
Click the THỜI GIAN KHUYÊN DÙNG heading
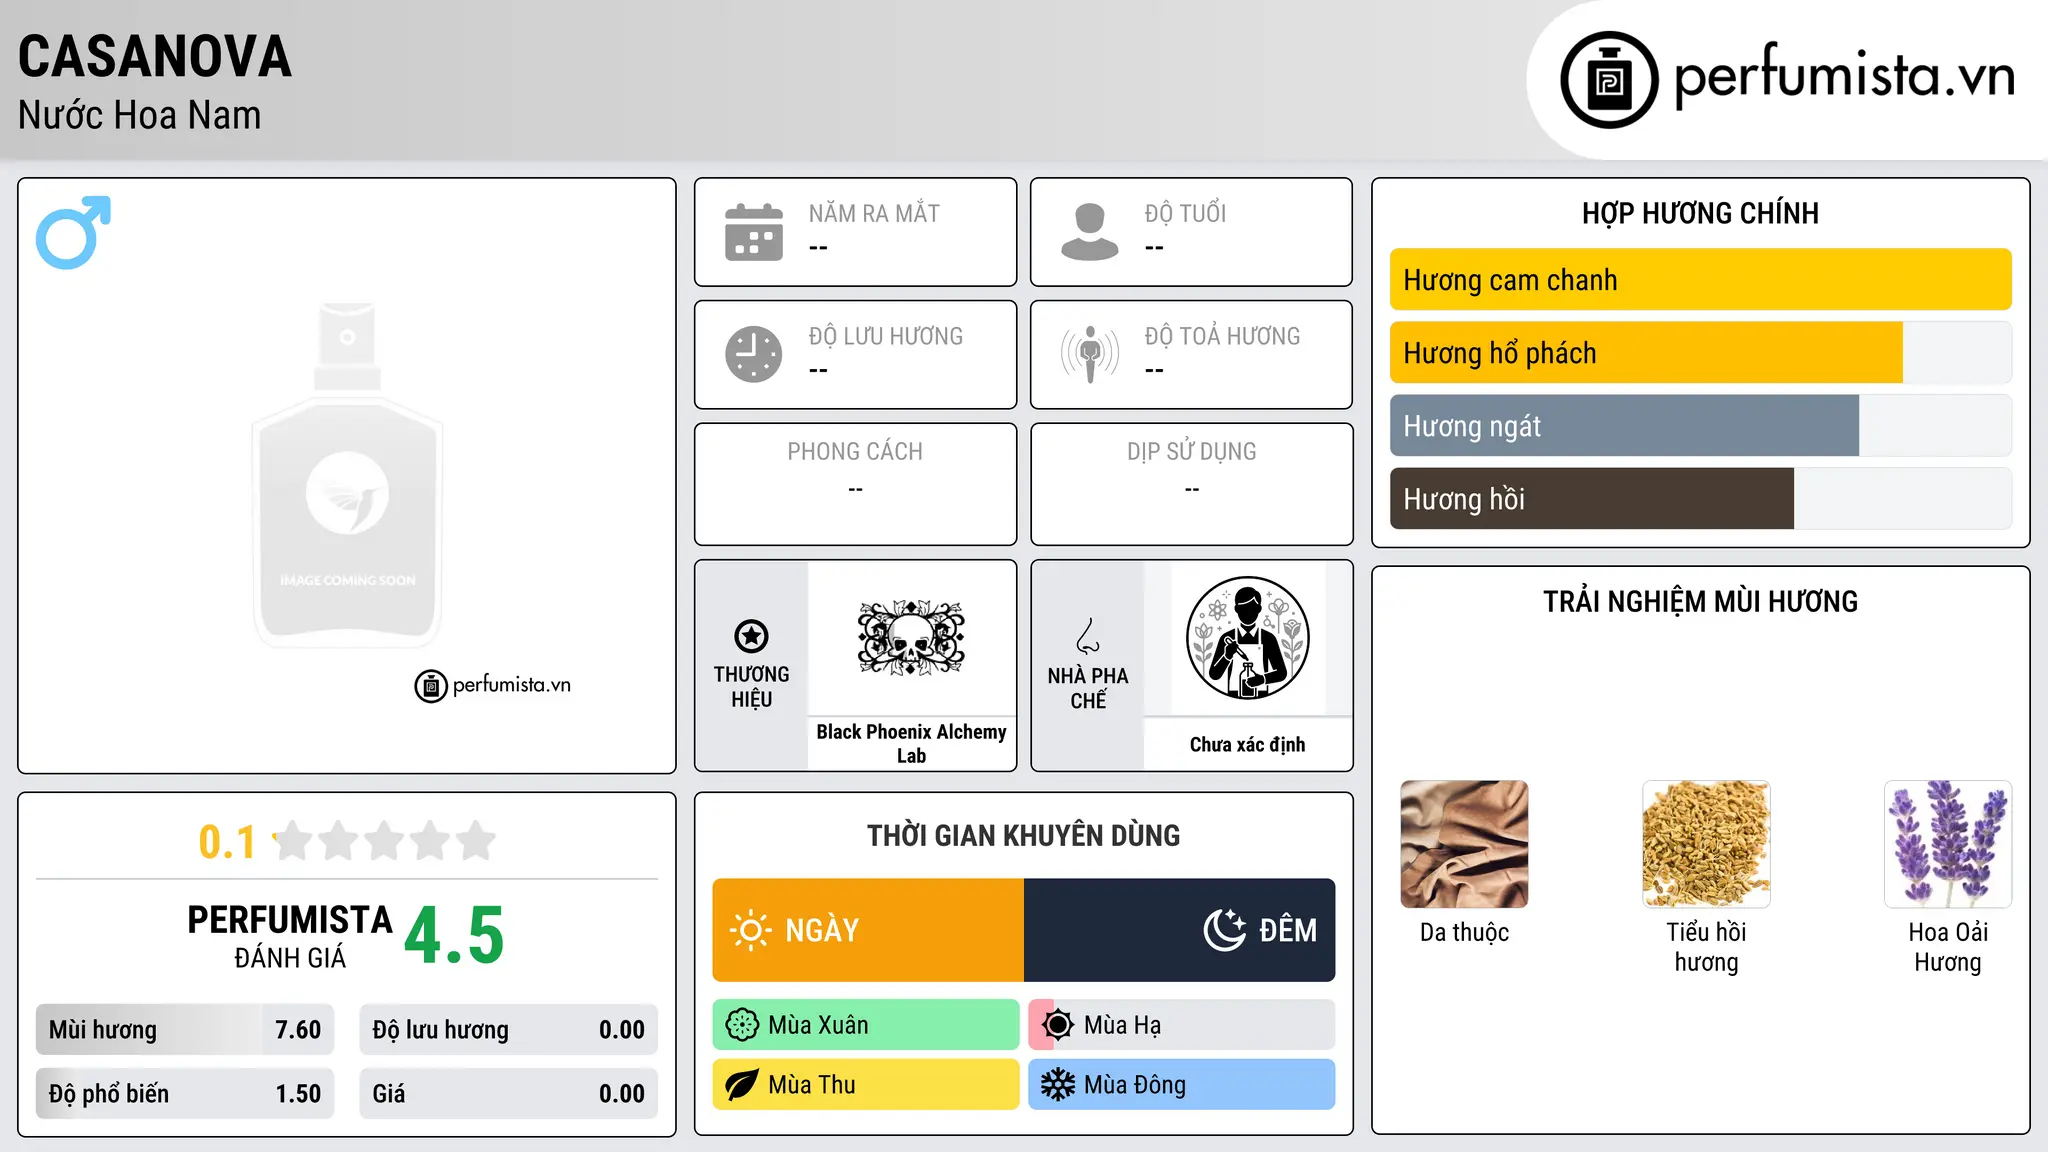[x=1024, y=836]
